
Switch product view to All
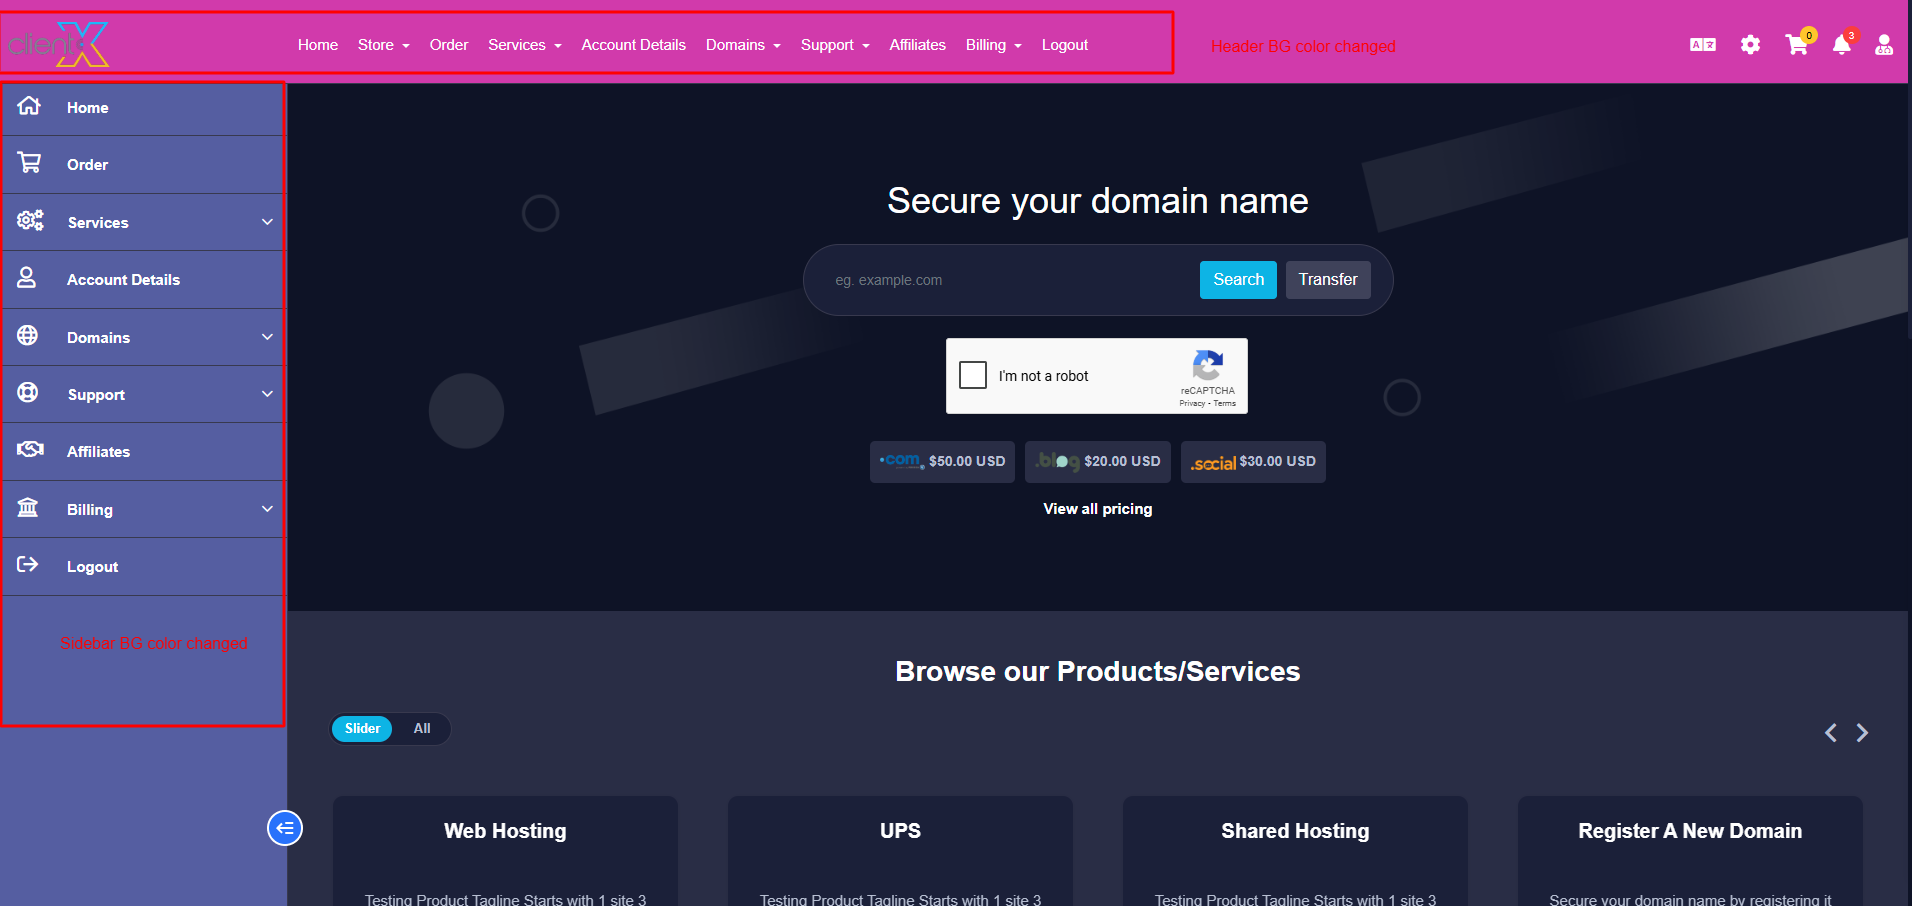[x=422, y=729]
